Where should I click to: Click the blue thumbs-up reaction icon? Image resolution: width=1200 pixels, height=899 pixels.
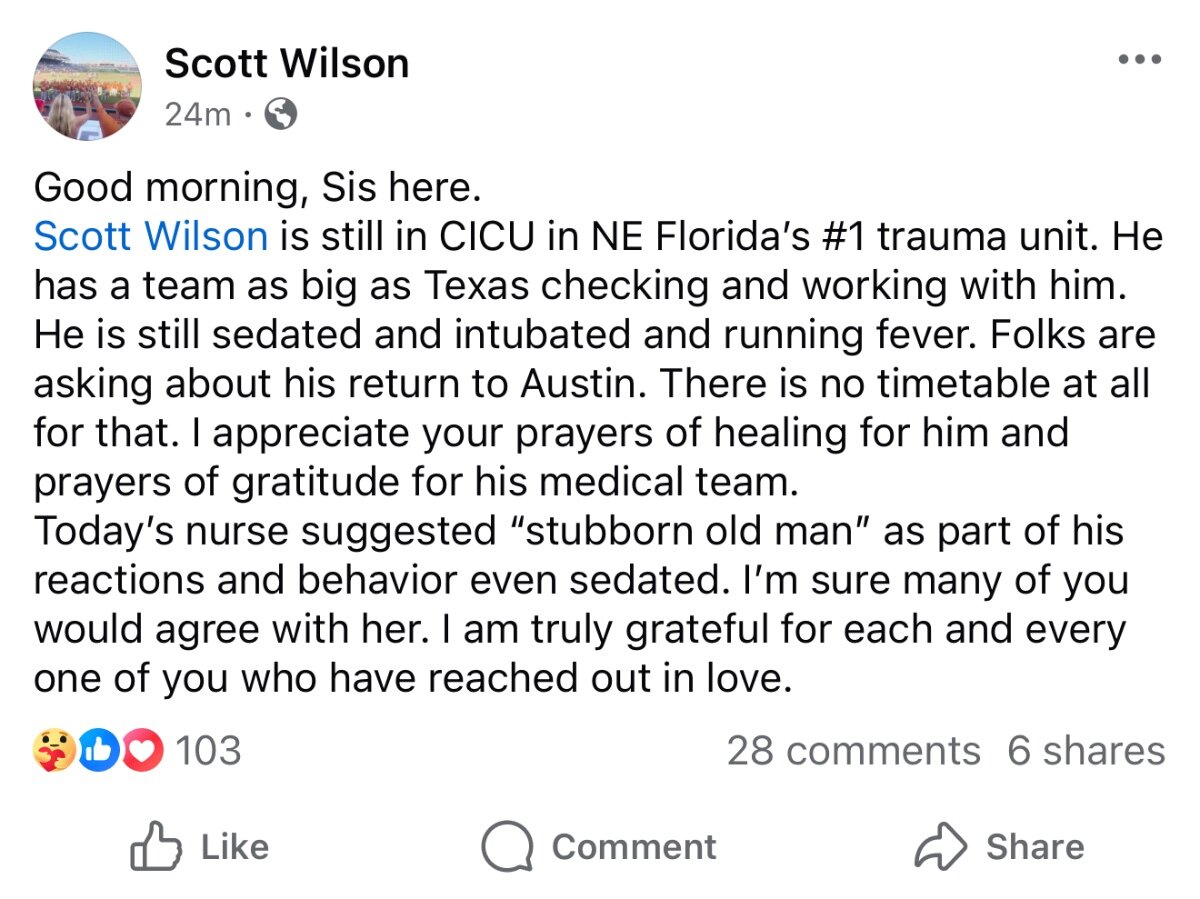coord(99,751)
